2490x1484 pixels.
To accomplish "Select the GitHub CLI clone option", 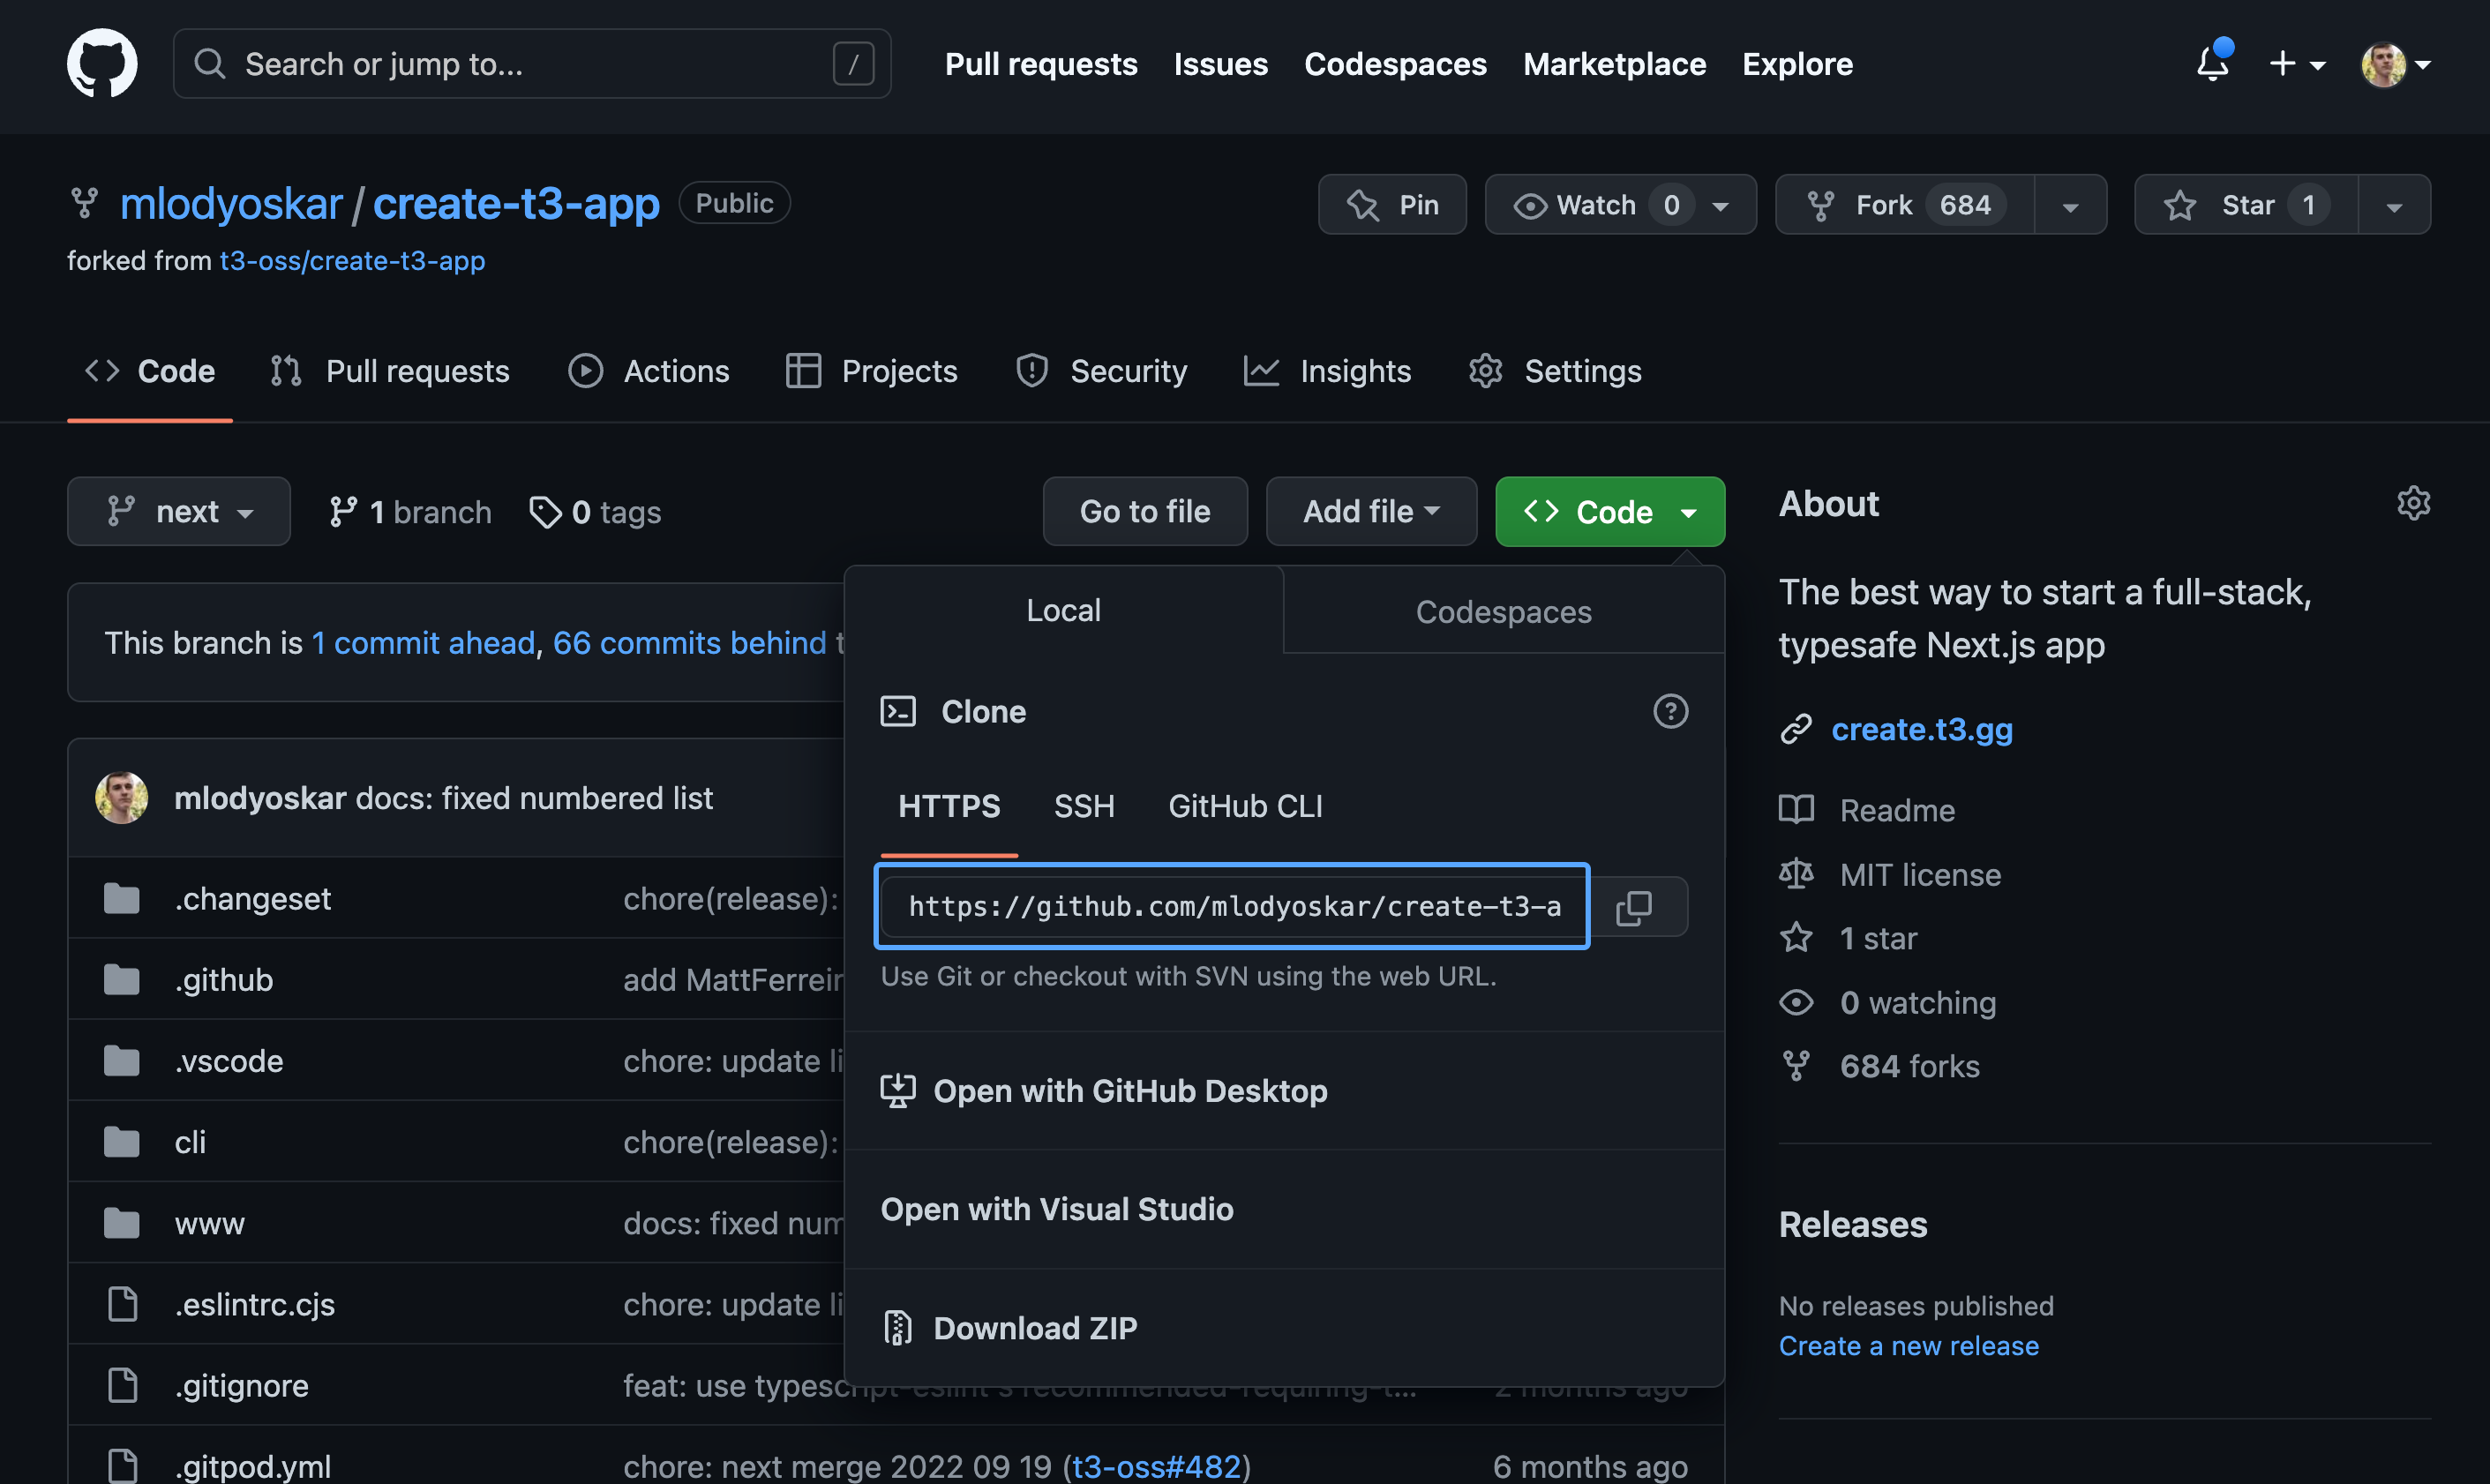I will 1245,806.
